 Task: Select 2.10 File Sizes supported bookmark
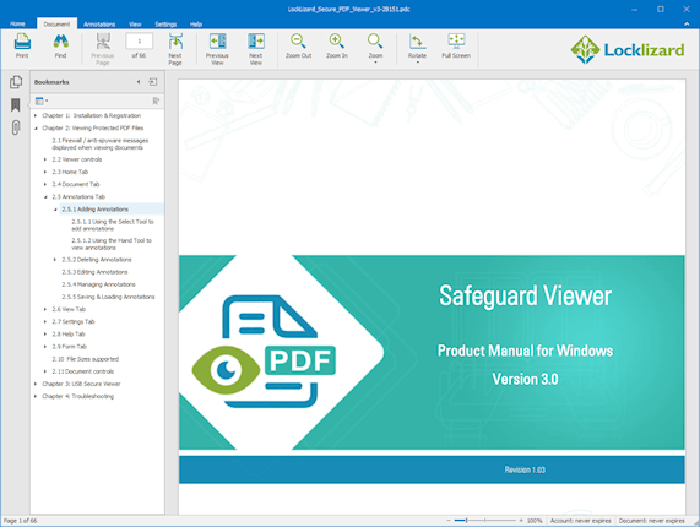[x=85, y=359]
